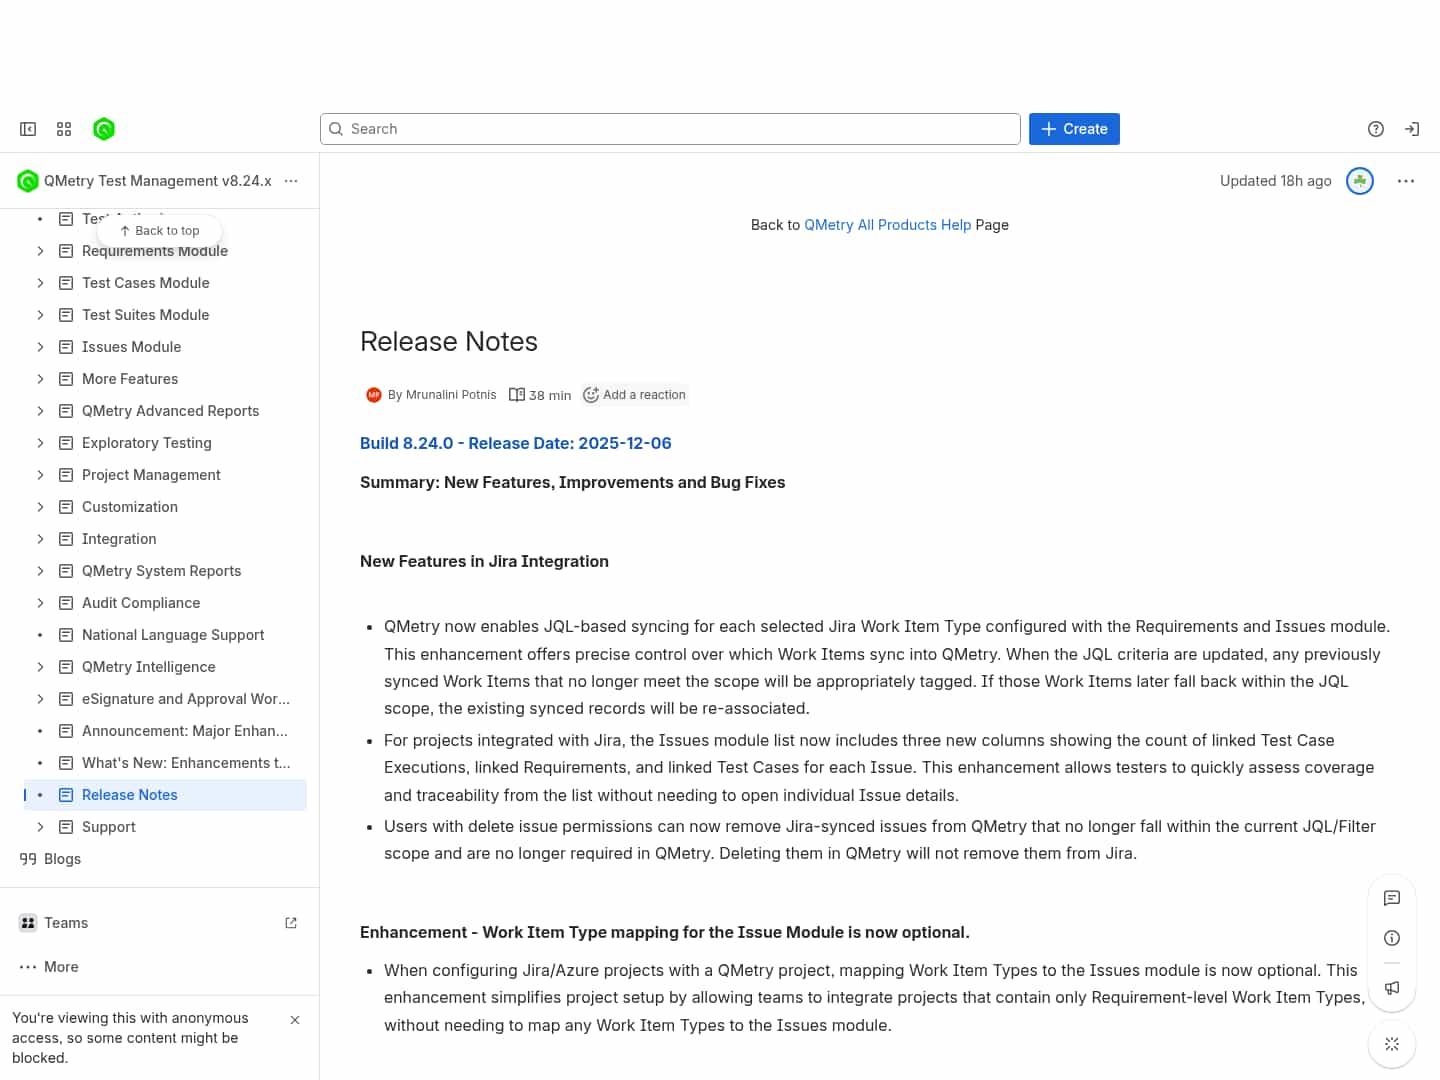Click the external link icon beside Teams
This screenshot has height=1080, width=1440.
click(291, 923)
